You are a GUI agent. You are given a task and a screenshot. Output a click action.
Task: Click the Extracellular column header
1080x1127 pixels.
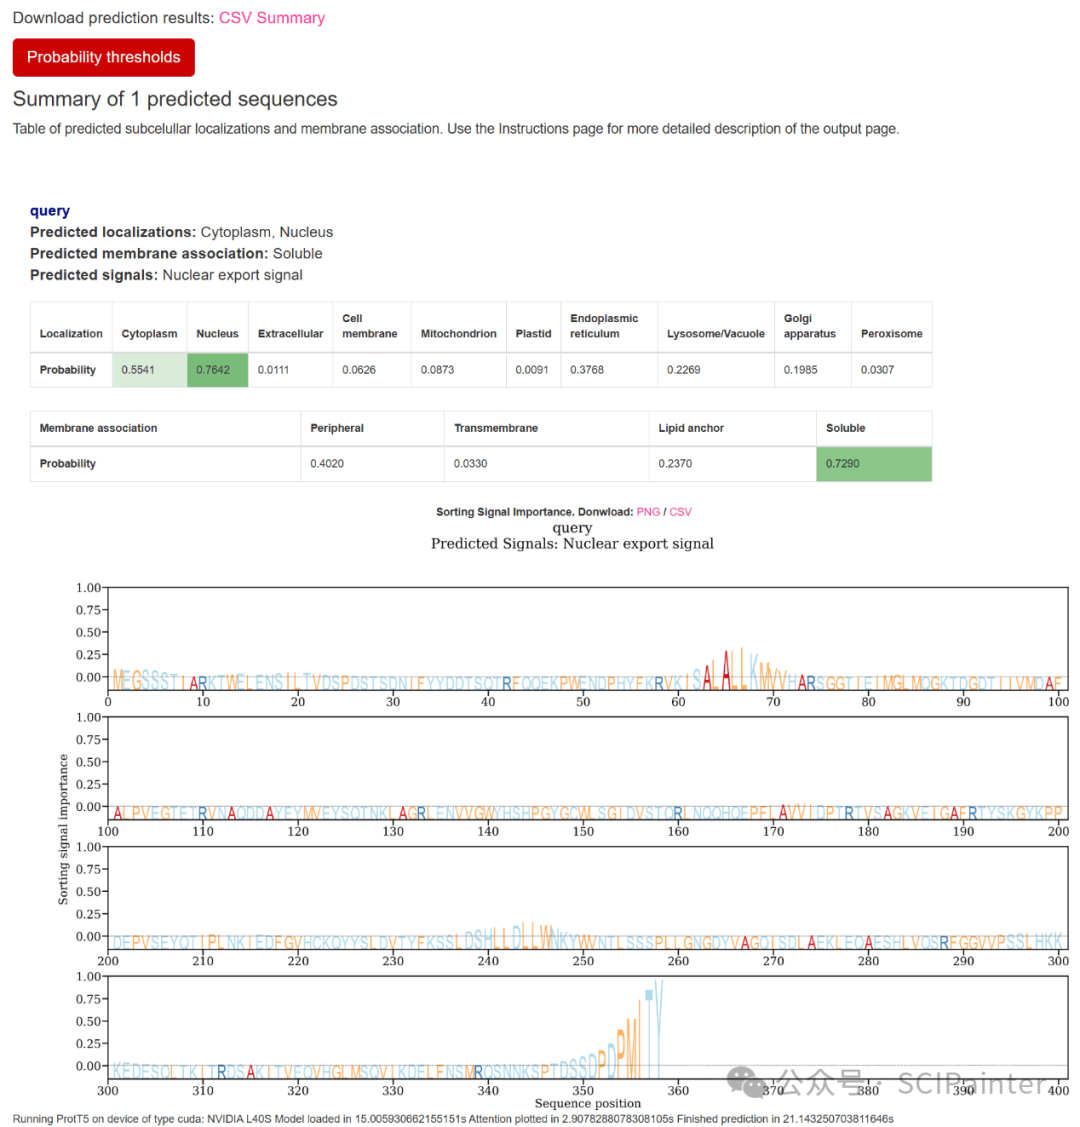(290, 334)
